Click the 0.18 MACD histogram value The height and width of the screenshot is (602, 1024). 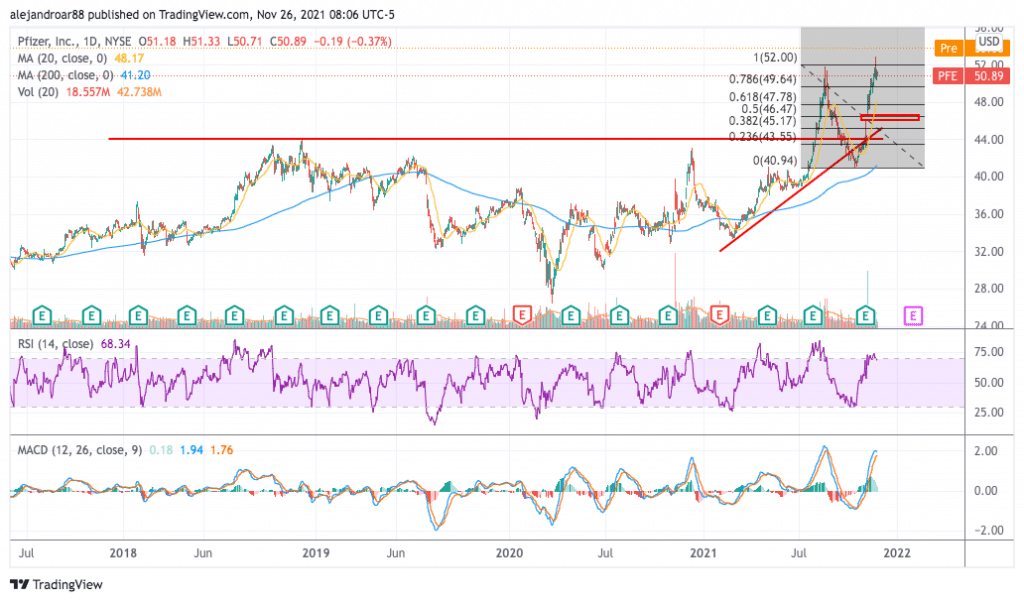(x=161, y=450)
